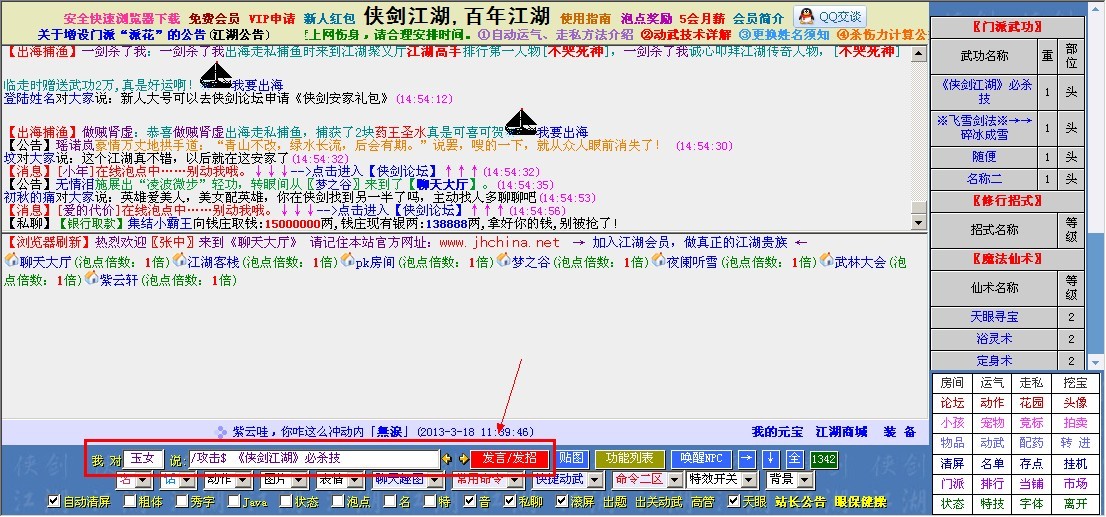Select 走私 in the function grid
1106x517 pixels.
(x=1031, y=383)
